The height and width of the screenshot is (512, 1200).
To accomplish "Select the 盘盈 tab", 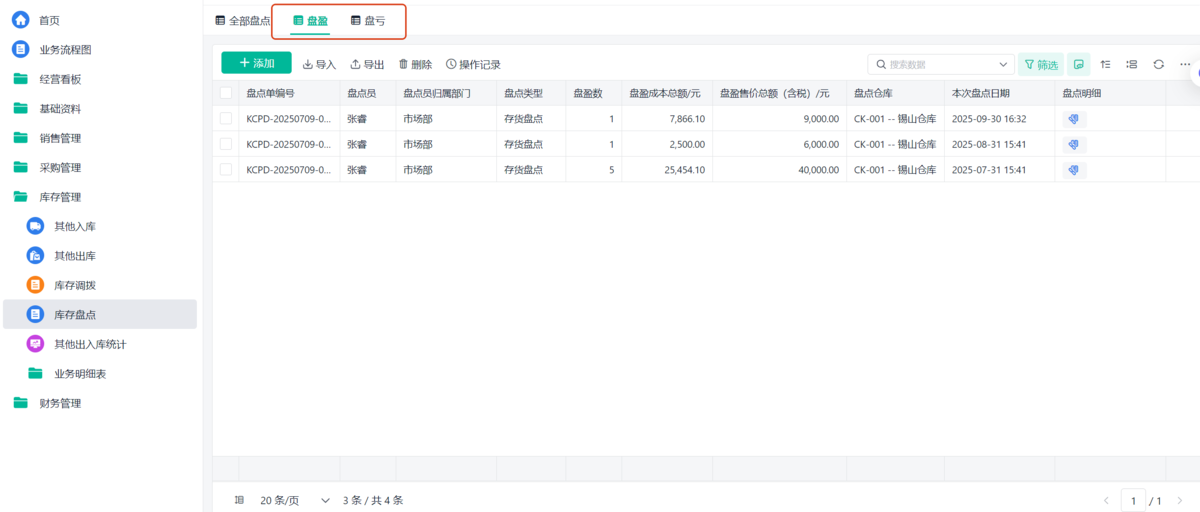I will click(x=310, y=20).
